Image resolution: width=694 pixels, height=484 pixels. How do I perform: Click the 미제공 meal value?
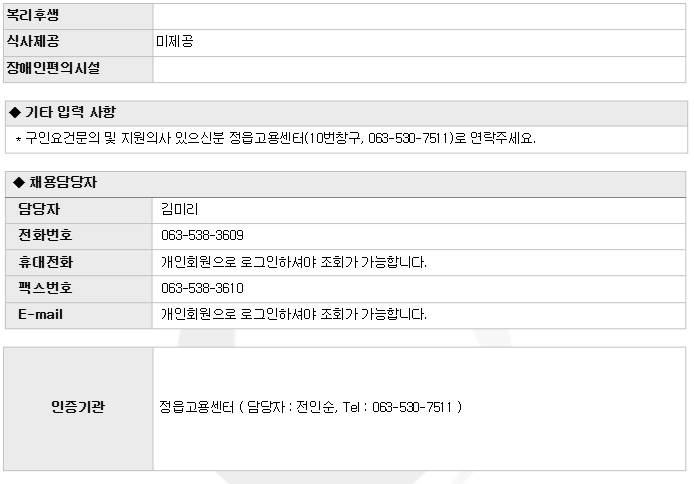(176, 42)
